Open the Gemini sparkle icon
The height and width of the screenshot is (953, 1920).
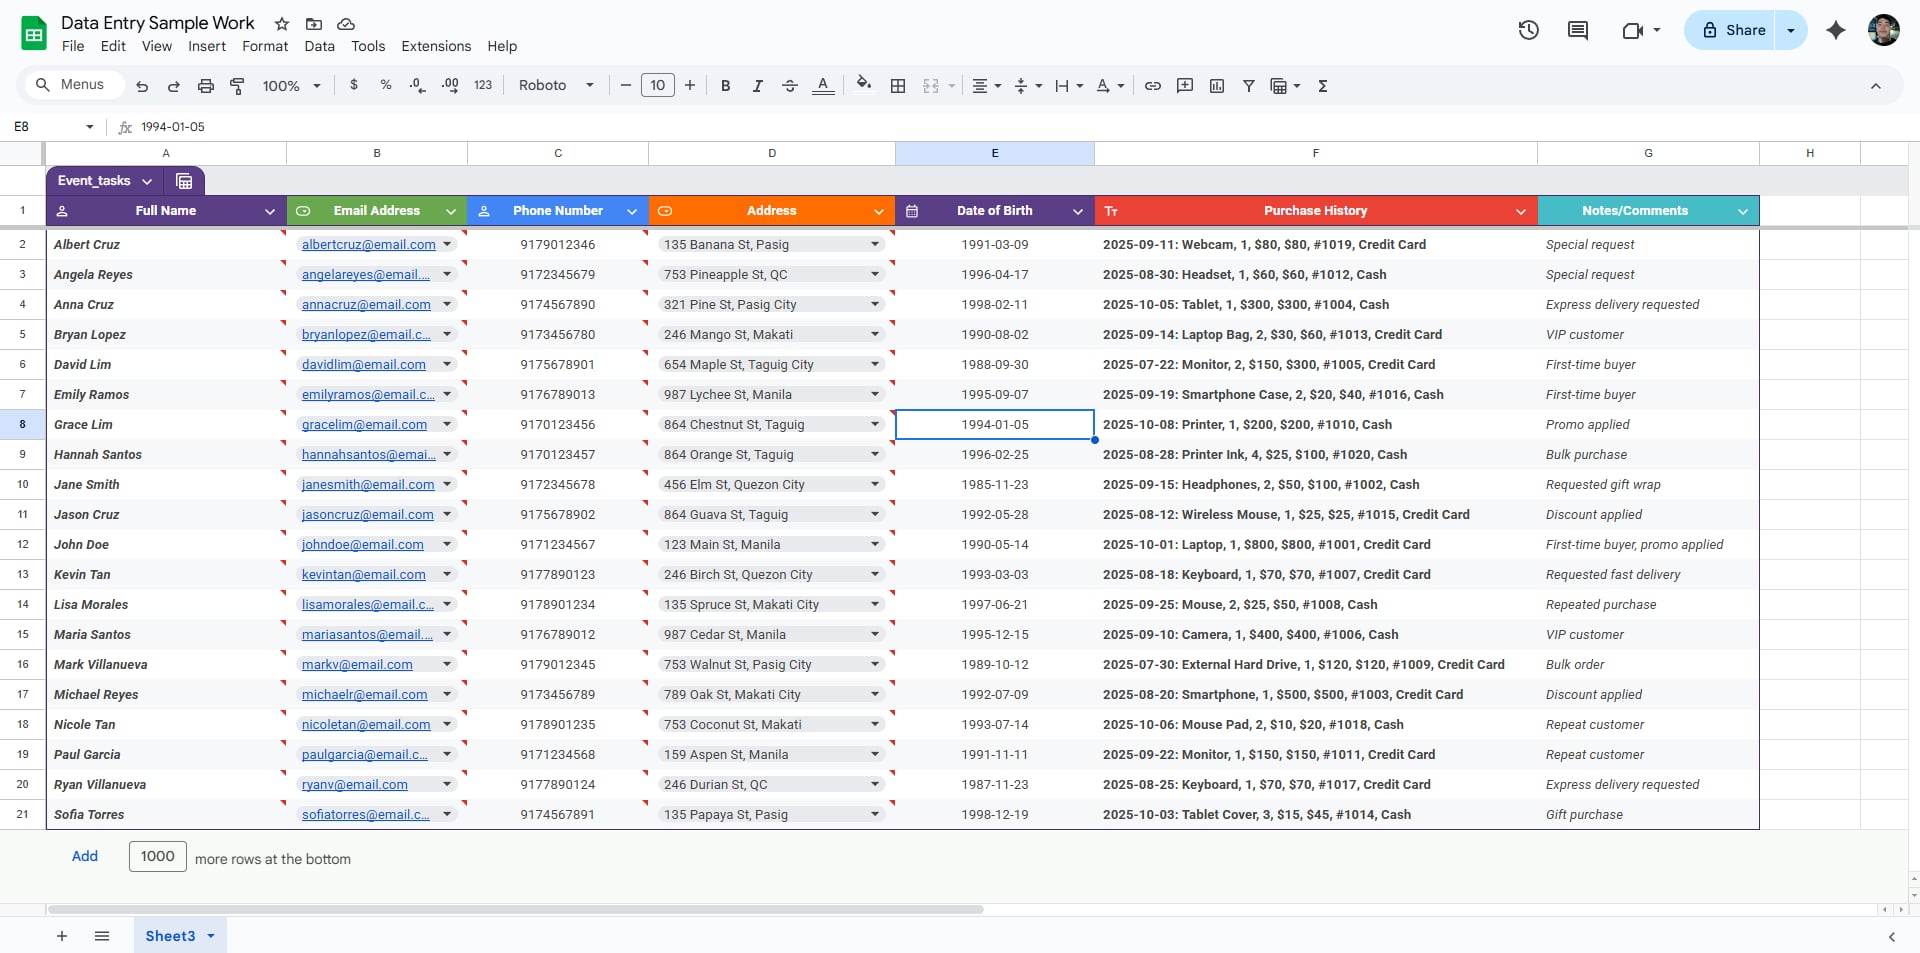pyautogui.click(x=1835, y=30)
